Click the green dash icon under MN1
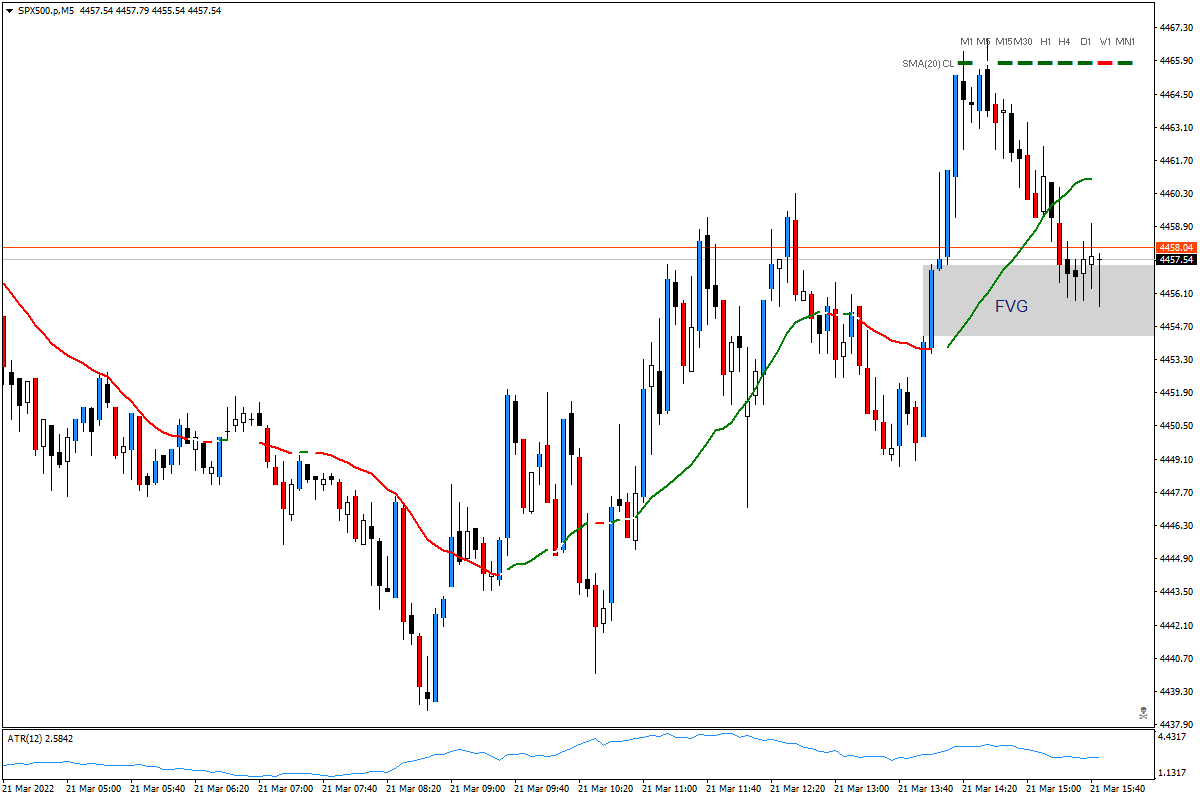Image resolution: width=1200 pixels, height=800 pixels. [x=1125, y=62]
